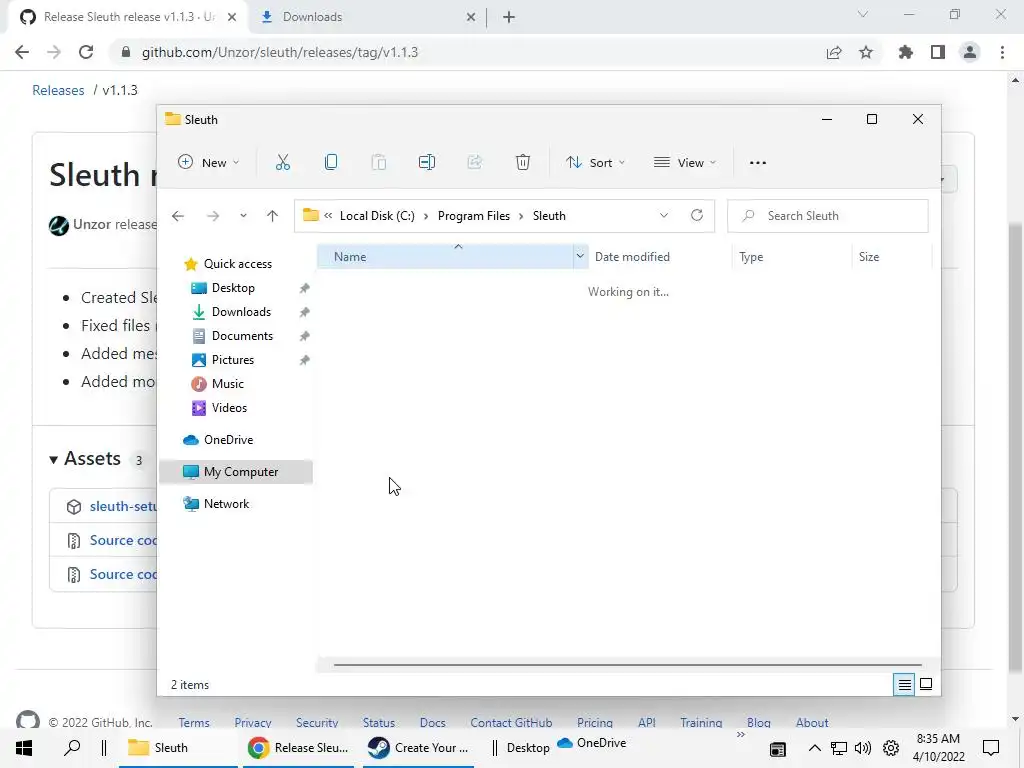The width and height of the screenshot is (1024, 768).
Task: Open Music in navigation pane
Action: (x=227, y=384)
